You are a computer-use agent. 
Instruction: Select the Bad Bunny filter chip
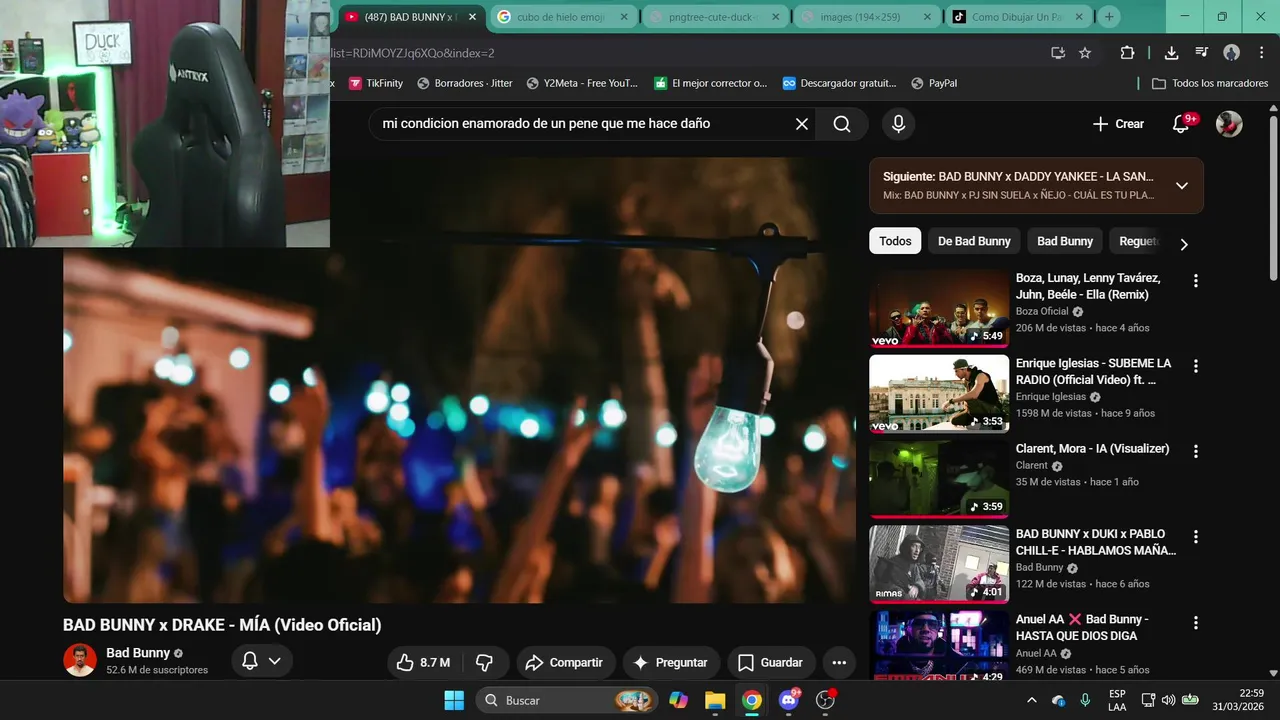coord(1065,241)
